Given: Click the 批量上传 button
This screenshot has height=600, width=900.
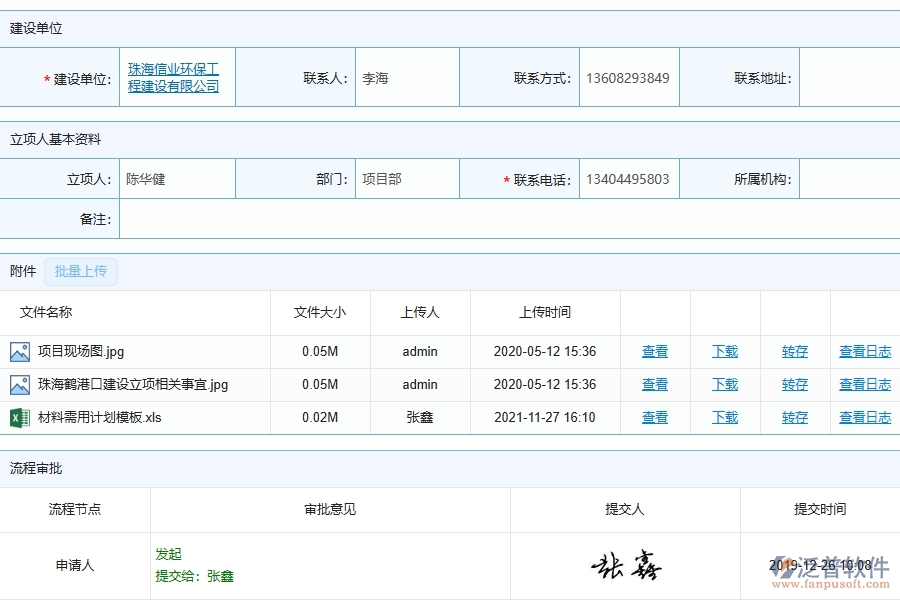Looking at the screenshot, I should (81, 271).
